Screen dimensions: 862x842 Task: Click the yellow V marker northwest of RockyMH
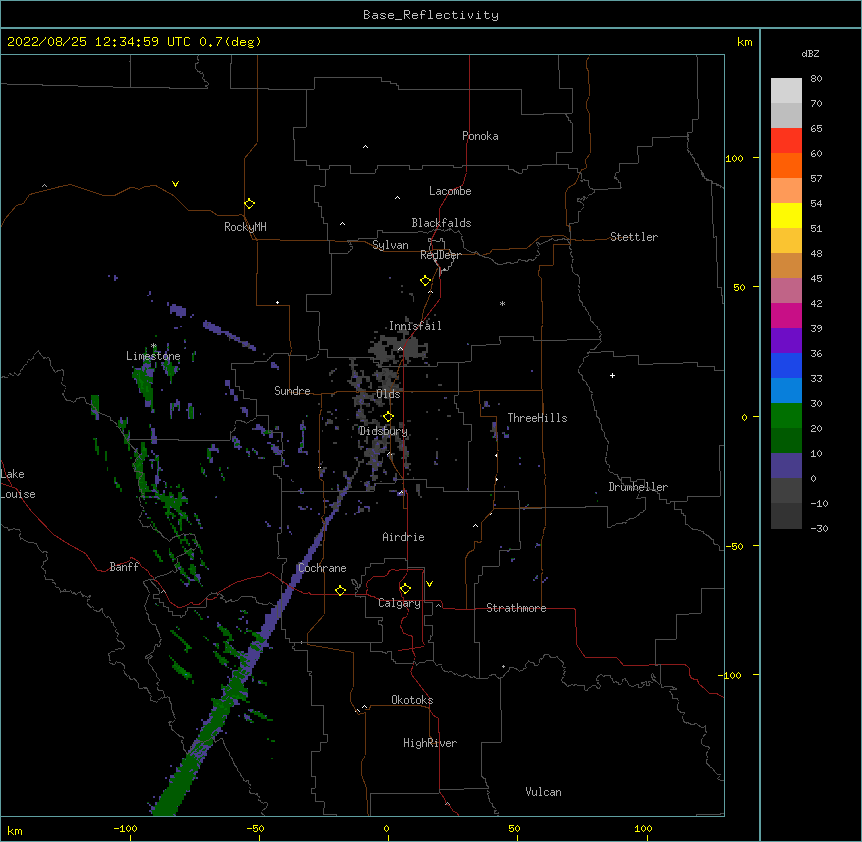[175, 184]
